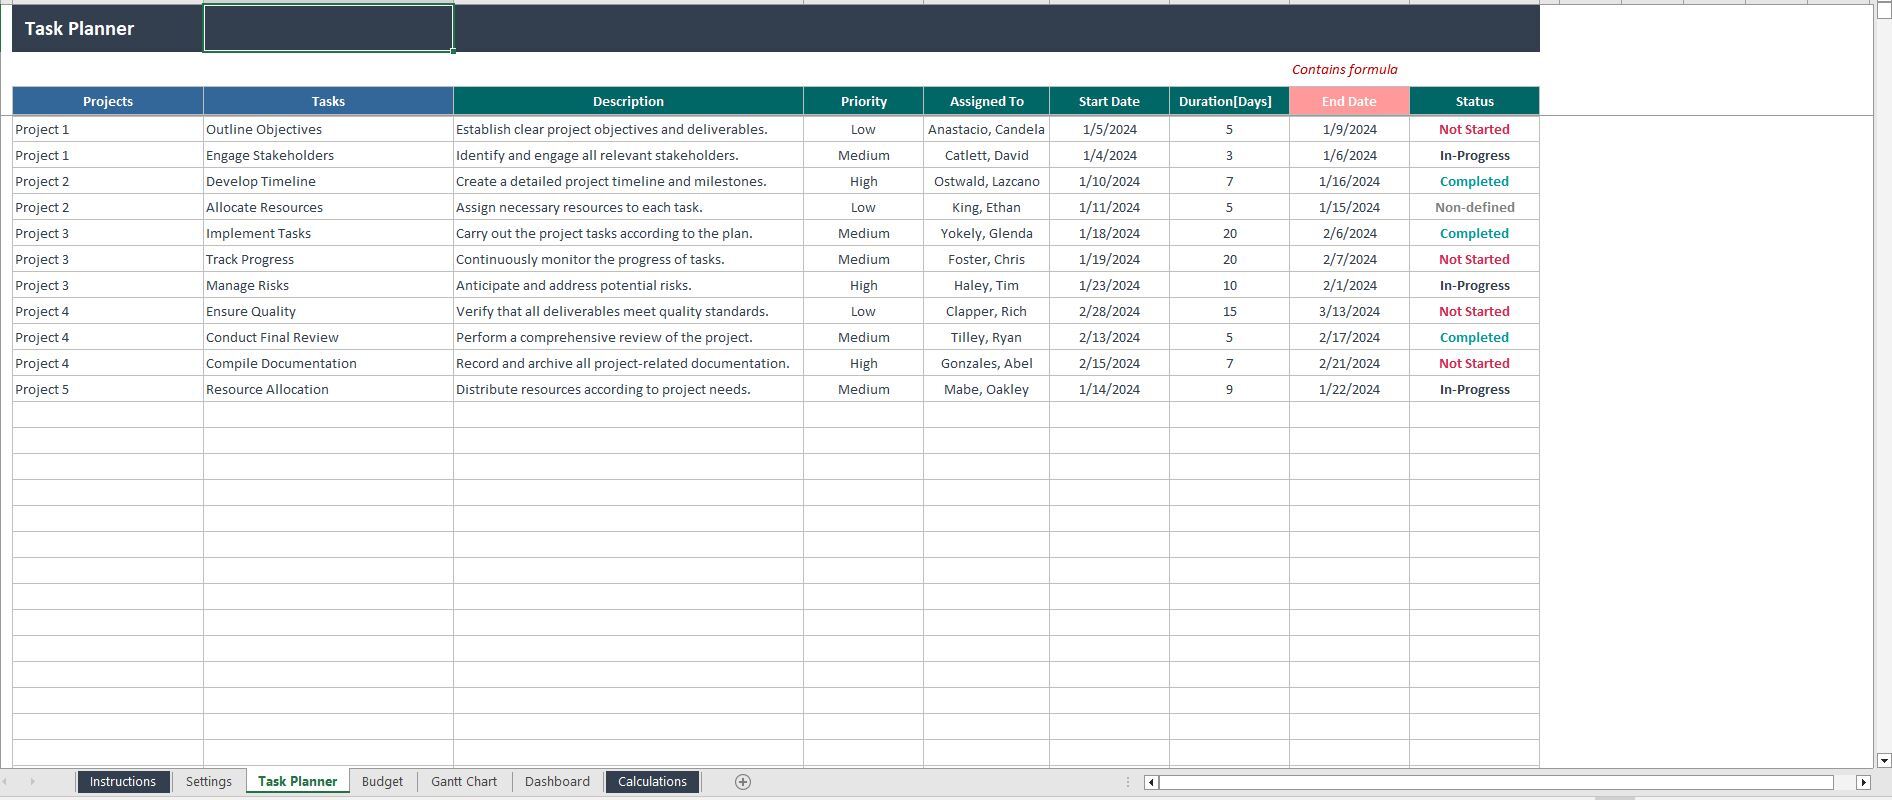Click High priority for Compile Documentation
Image resolution: width=1892 pixels, height=800 pixels.
(x=863, y=363)
